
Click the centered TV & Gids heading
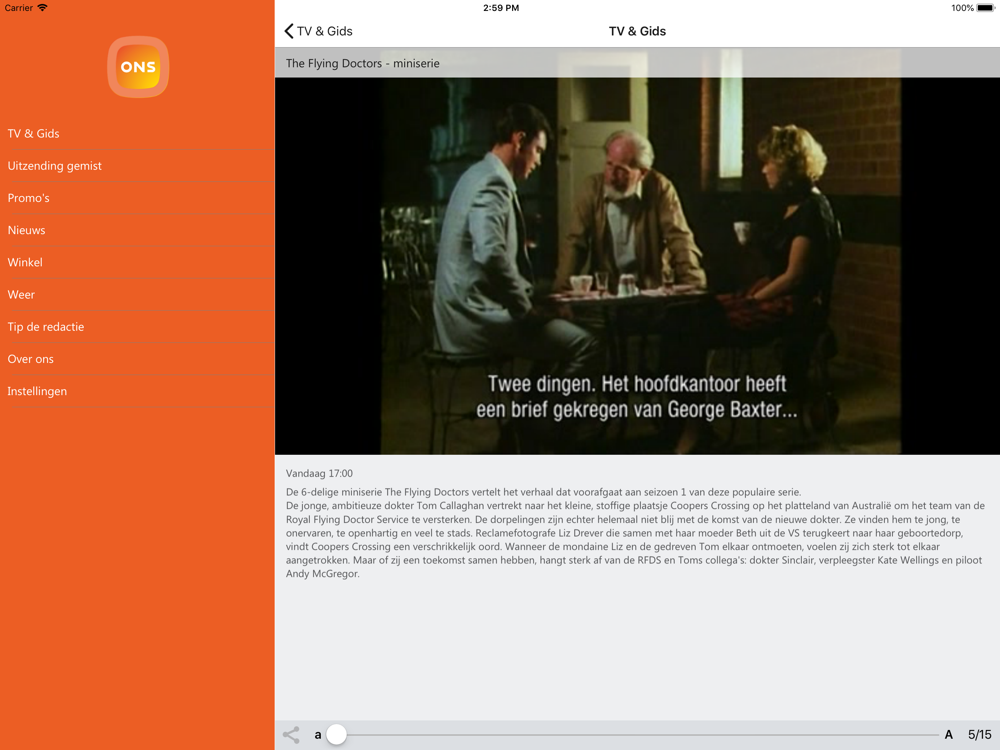pos(637,31)
